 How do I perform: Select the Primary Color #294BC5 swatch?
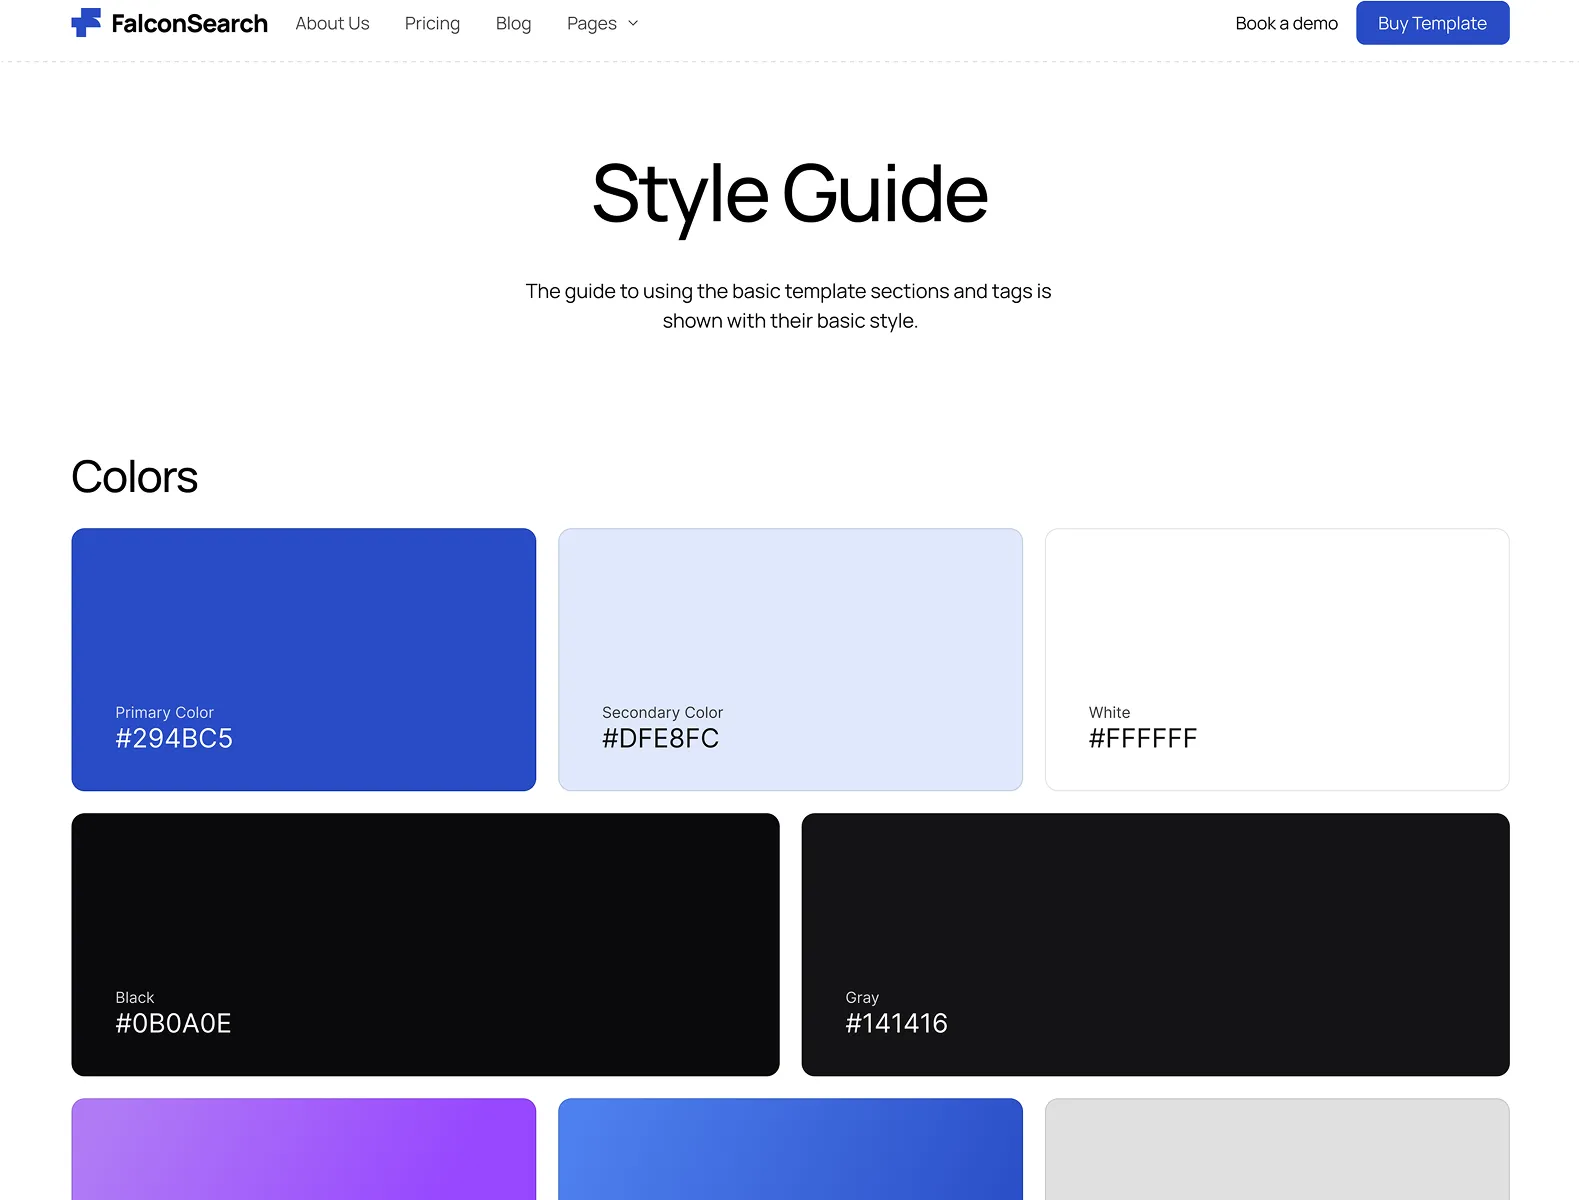click(x=304, y=660)
